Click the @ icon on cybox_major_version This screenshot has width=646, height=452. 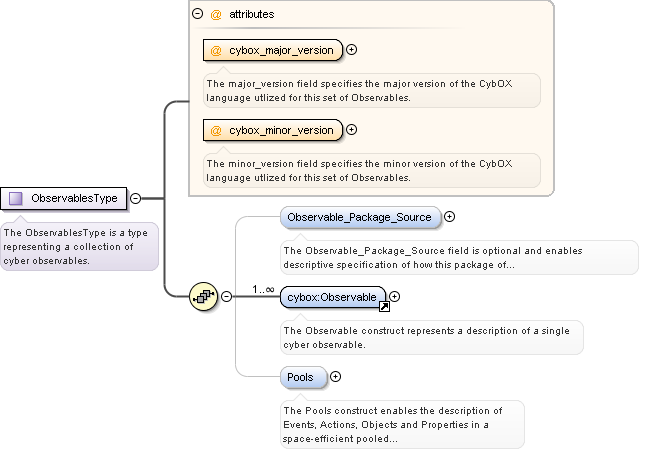216,50
